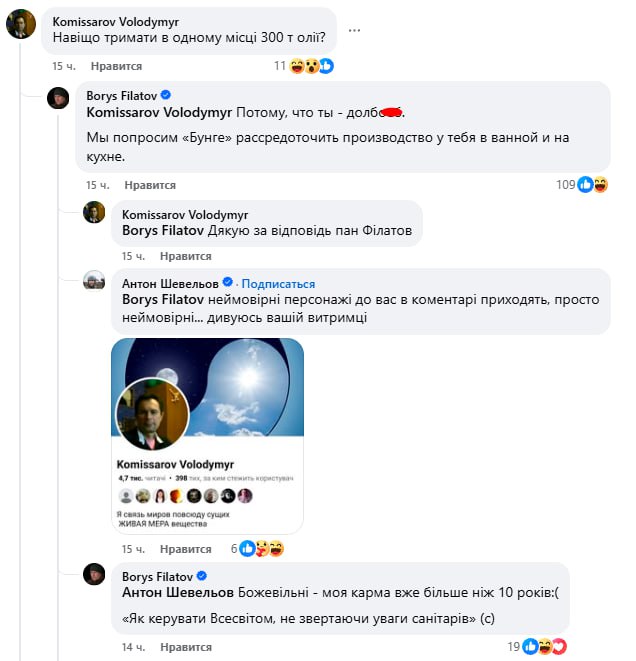Click the 15 ч. timestamp on the top comment
636x661 pixels.
65,66
